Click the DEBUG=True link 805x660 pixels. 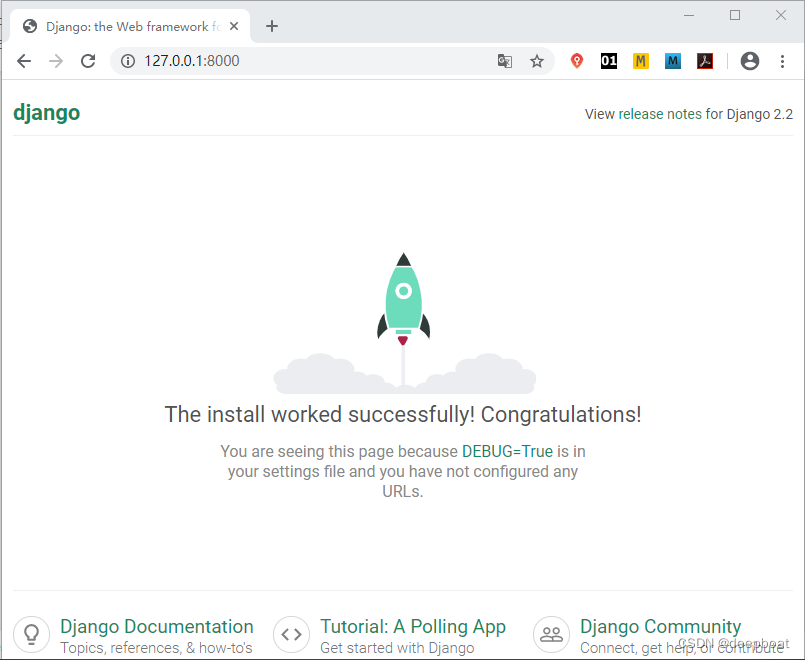tap(507, 451)
